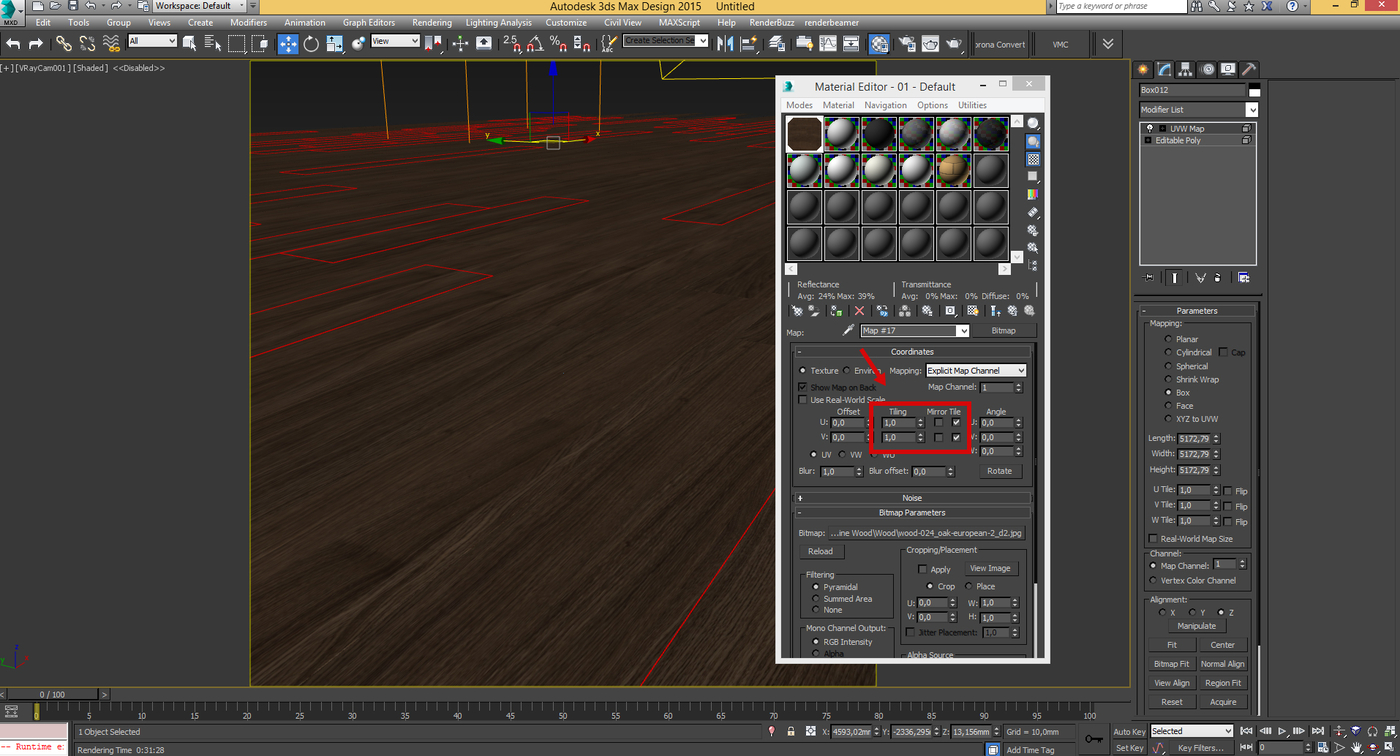Toggle the Angle Snap icon
1400x756 pixels.
(x=536, y=43)
